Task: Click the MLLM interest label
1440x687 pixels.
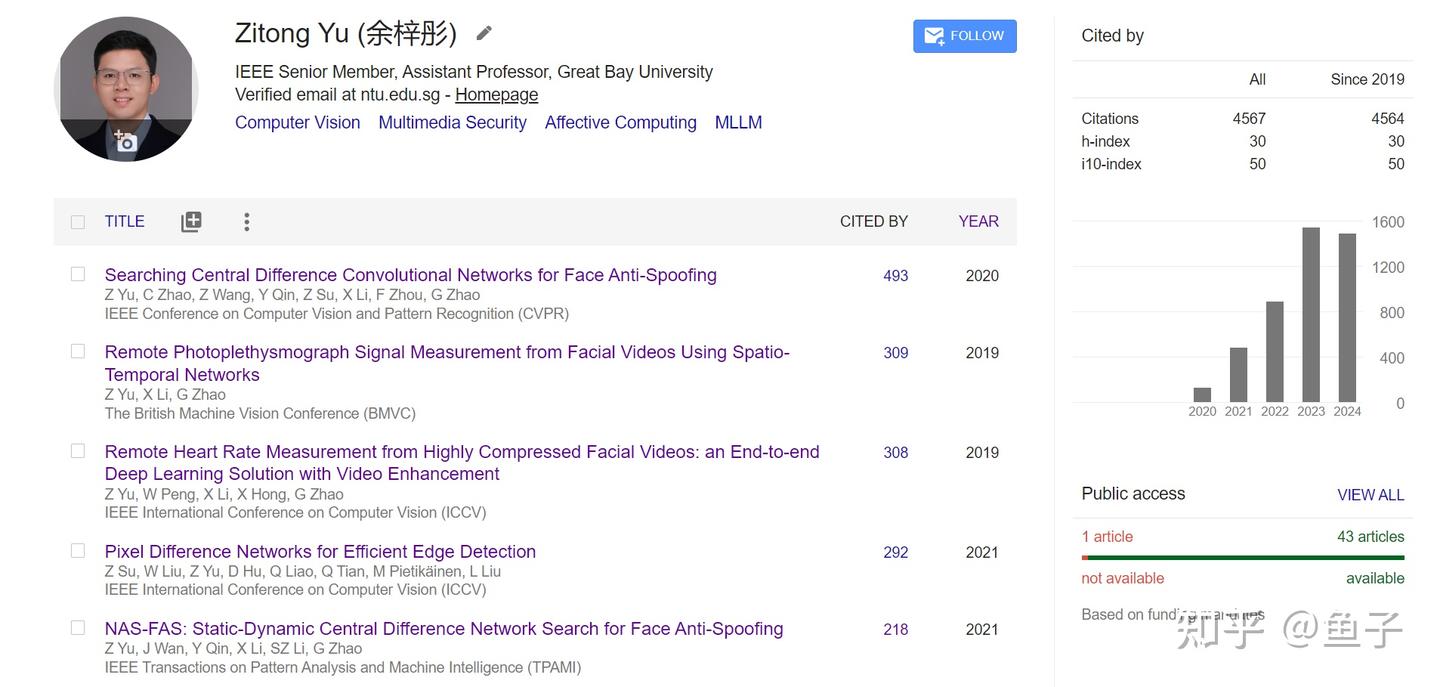Action: coord(738,122)
